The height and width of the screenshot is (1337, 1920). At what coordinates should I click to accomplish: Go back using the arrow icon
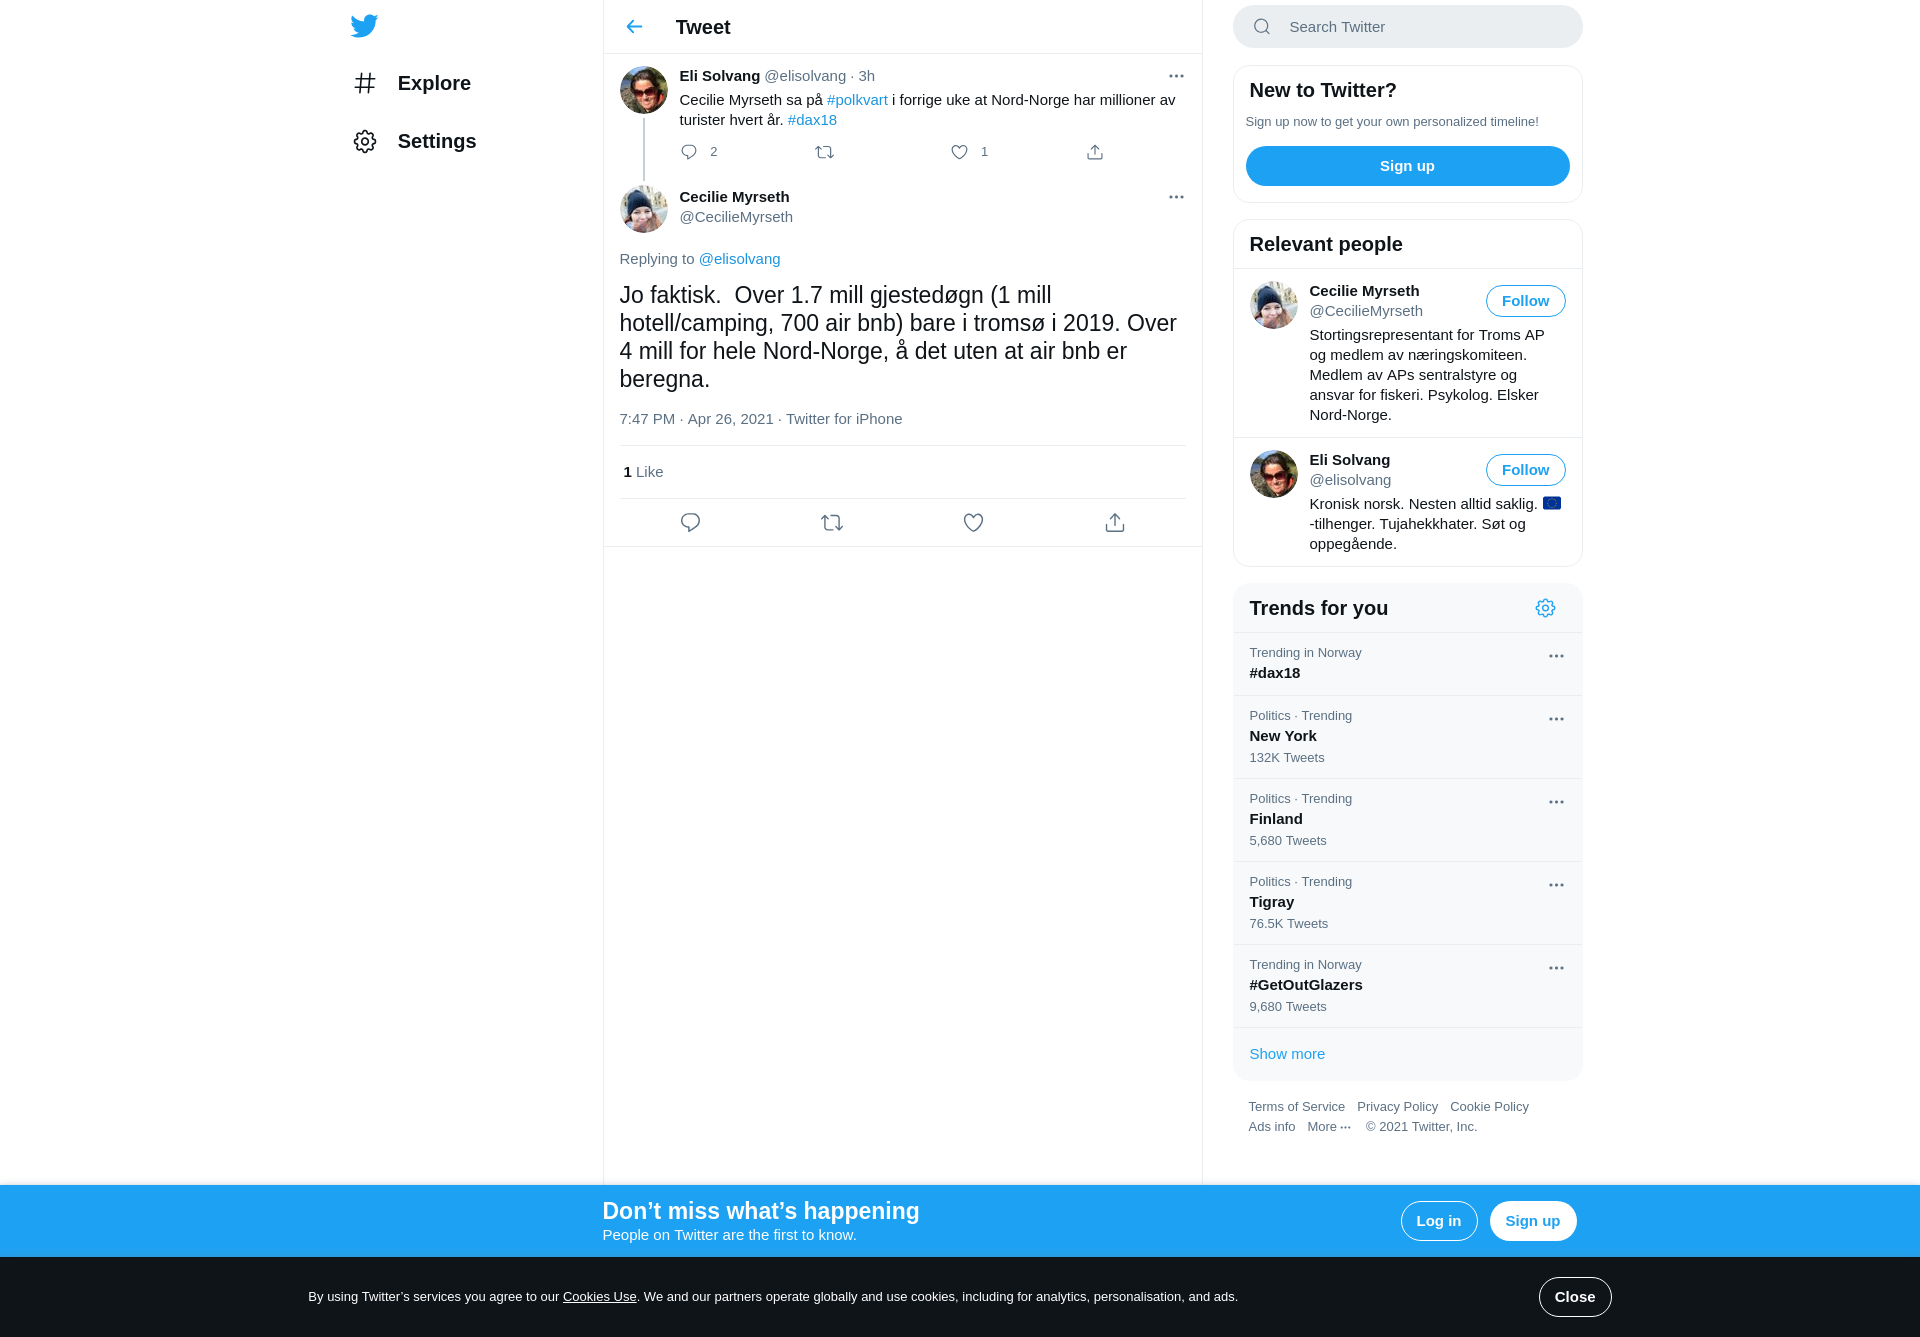(634, 27)
